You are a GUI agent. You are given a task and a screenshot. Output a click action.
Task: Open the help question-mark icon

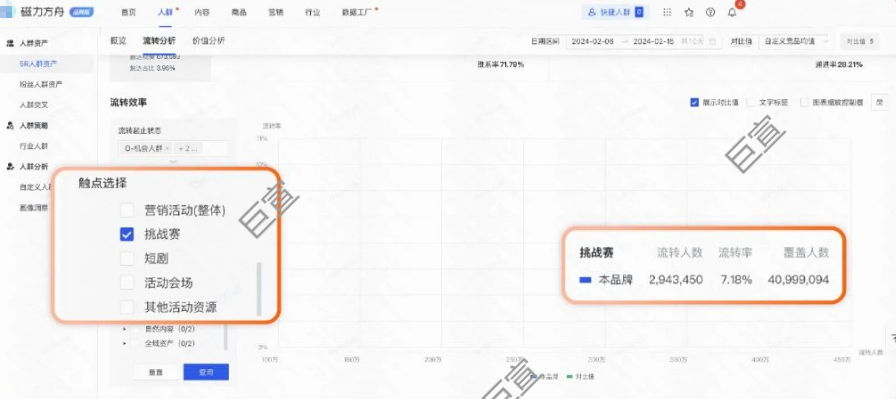(710, 12)
